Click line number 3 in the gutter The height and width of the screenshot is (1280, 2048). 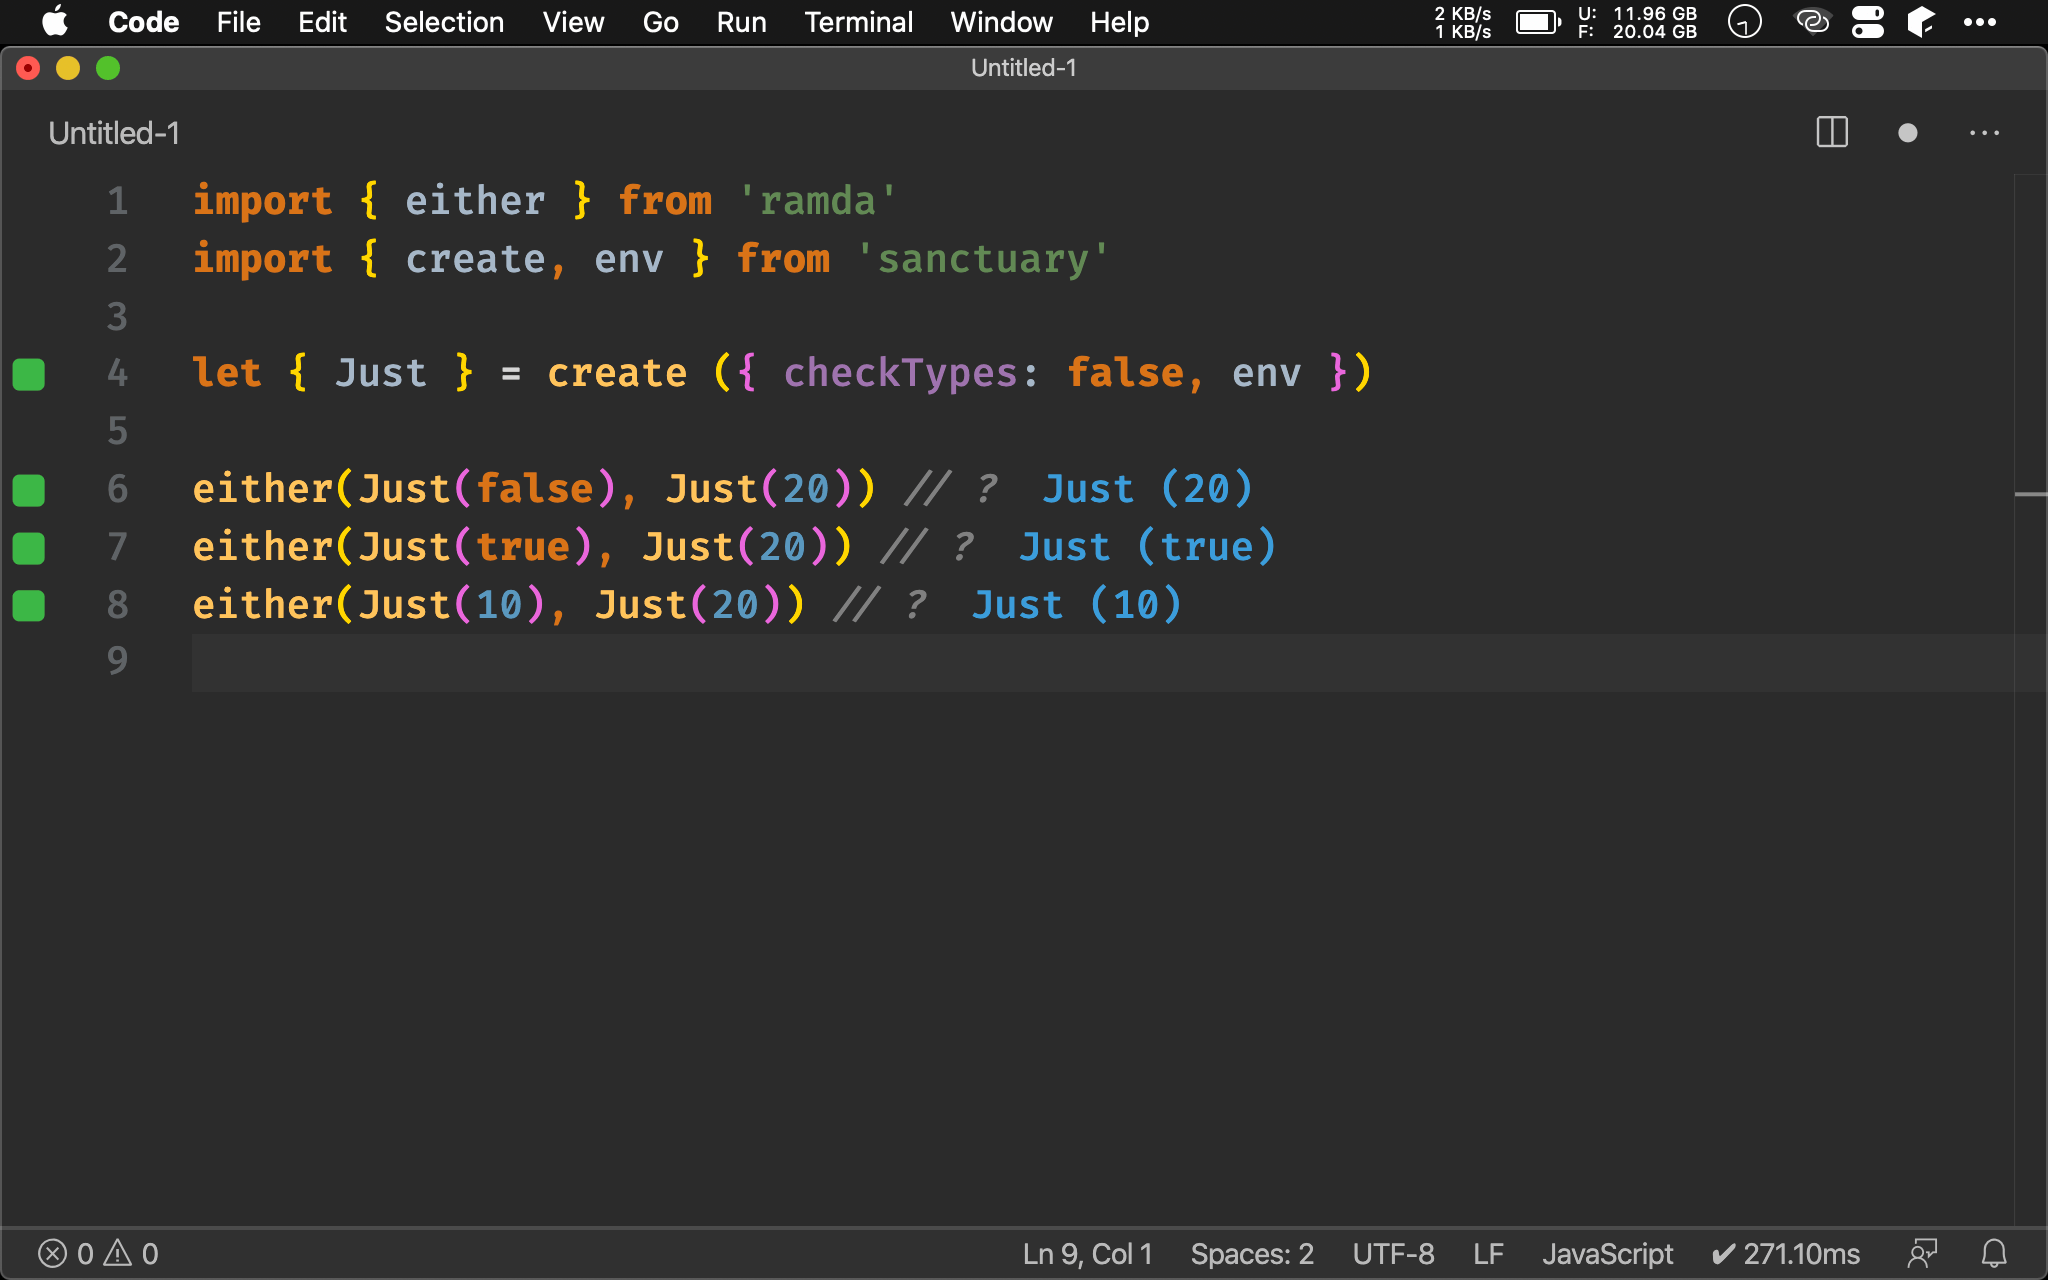(x=118, y=317)
